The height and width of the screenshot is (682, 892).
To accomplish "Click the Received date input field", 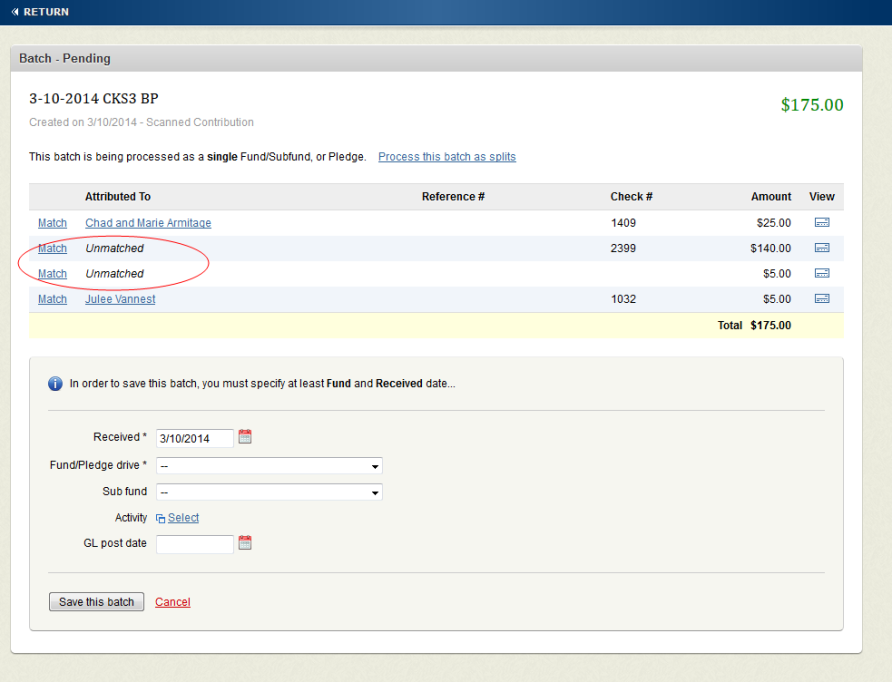I will pyautogui.click(x=195, y=439).
